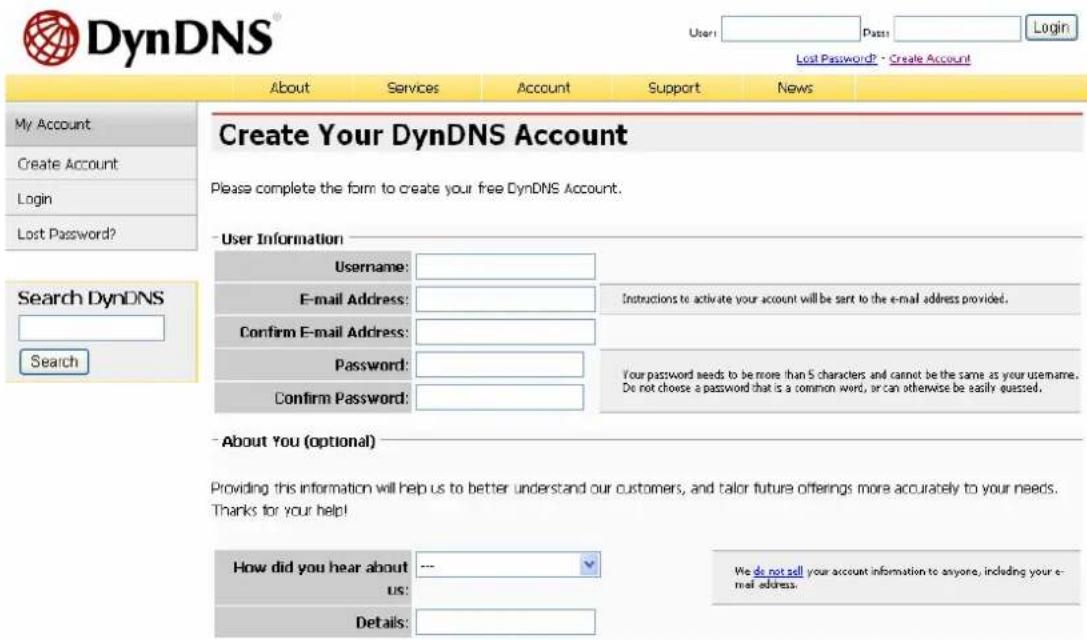
Task: Focus the E-mail Address field
Action: [505, 299]
